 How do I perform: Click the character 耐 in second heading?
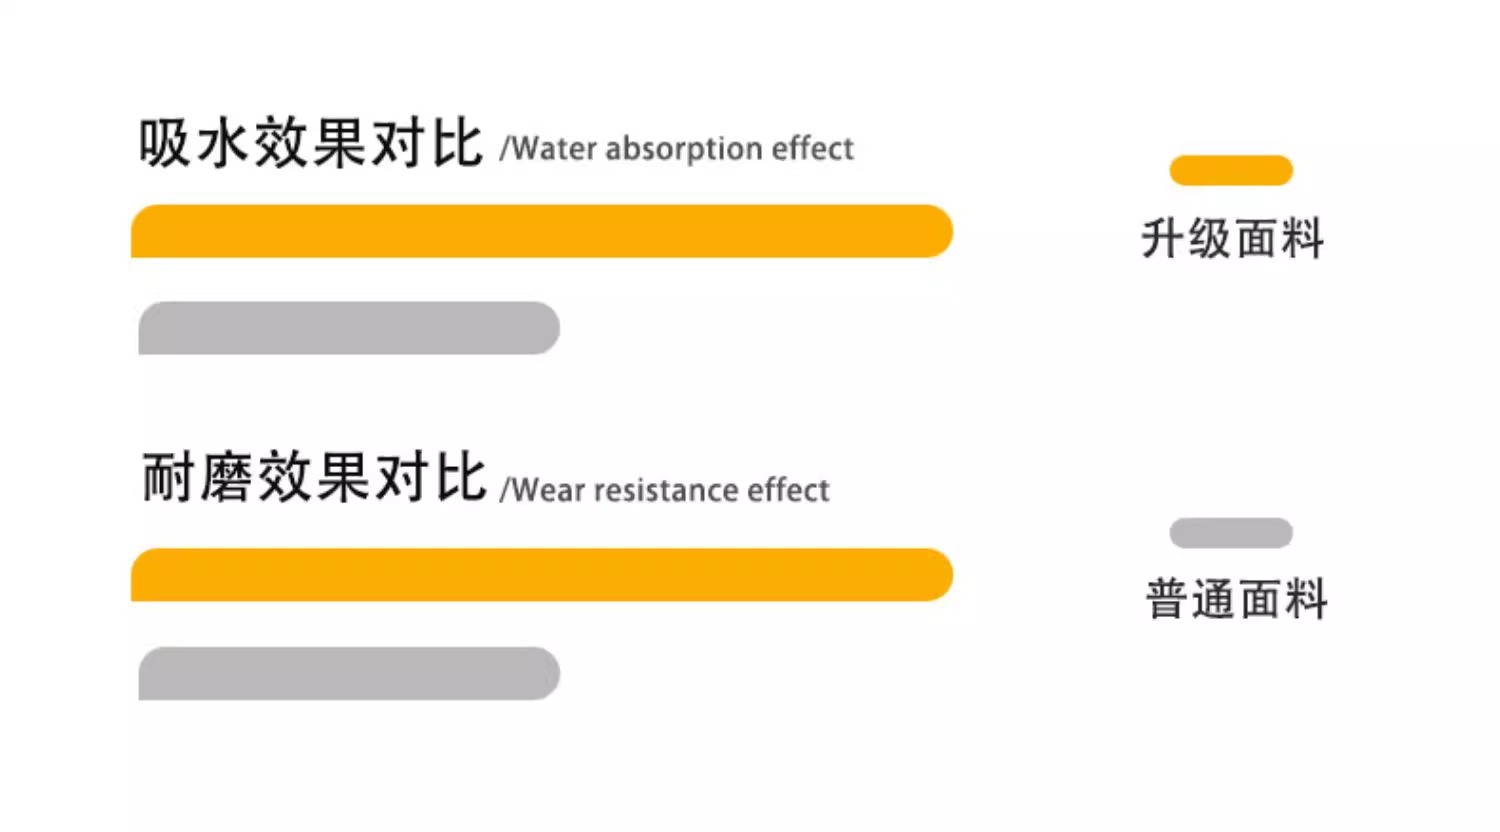[x=167, y=477]
